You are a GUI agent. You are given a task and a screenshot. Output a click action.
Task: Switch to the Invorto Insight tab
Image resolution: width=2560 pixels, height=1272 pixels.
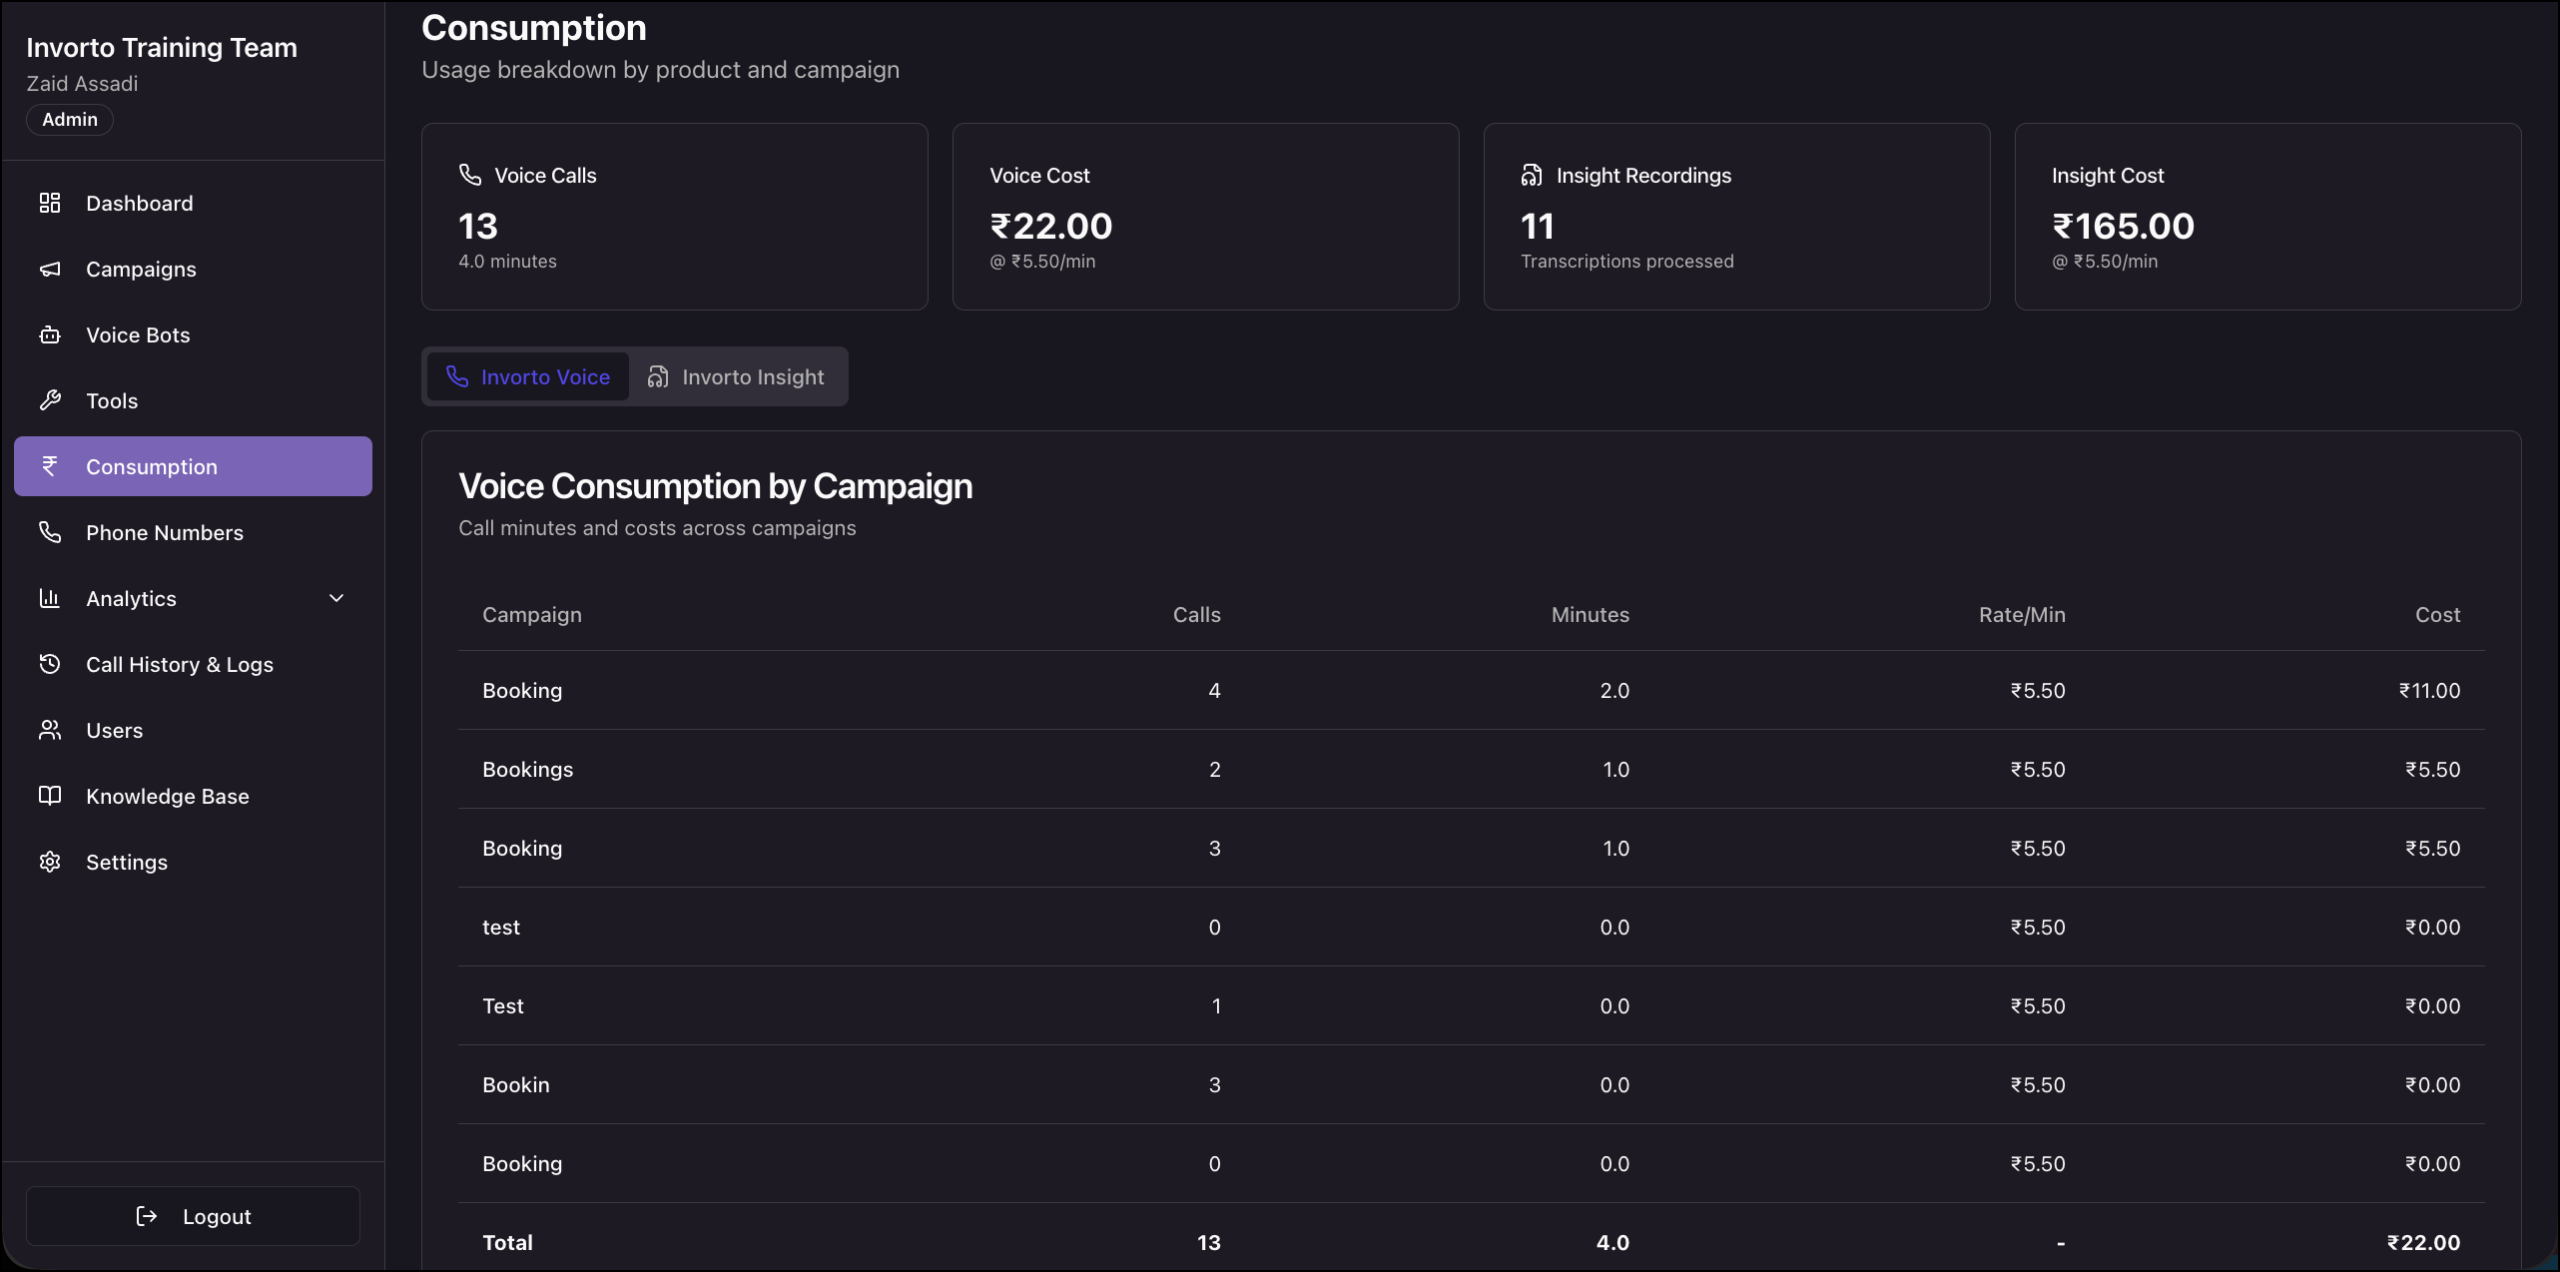[x=737, y=377]
